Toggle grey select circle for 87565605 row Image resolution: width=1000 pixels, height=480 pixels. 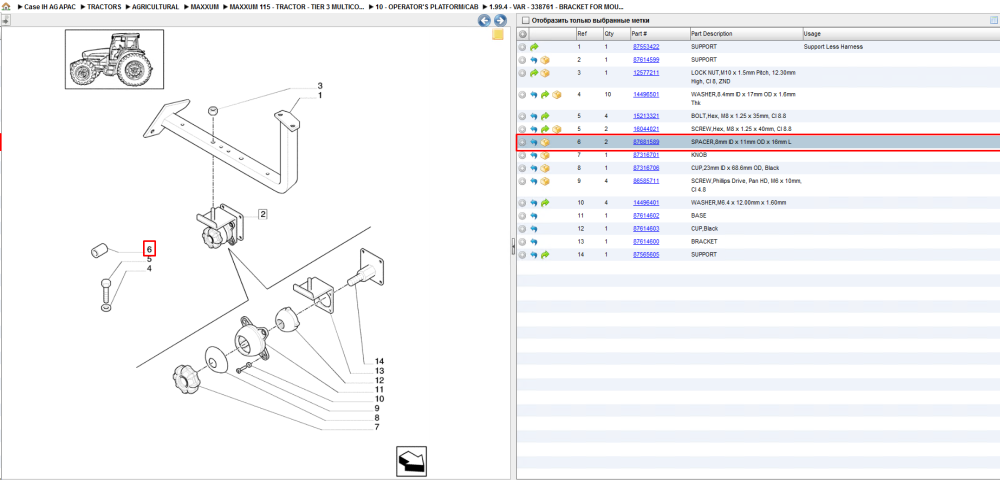tap(522, 254)
